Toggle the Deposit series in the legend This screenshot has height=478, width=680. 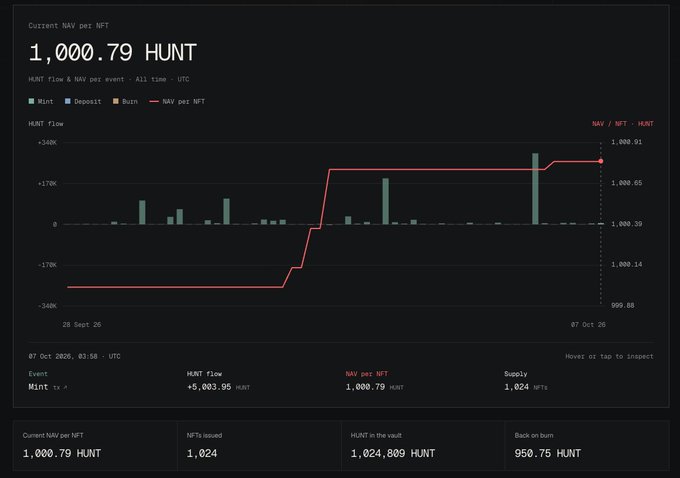[83, 101]
